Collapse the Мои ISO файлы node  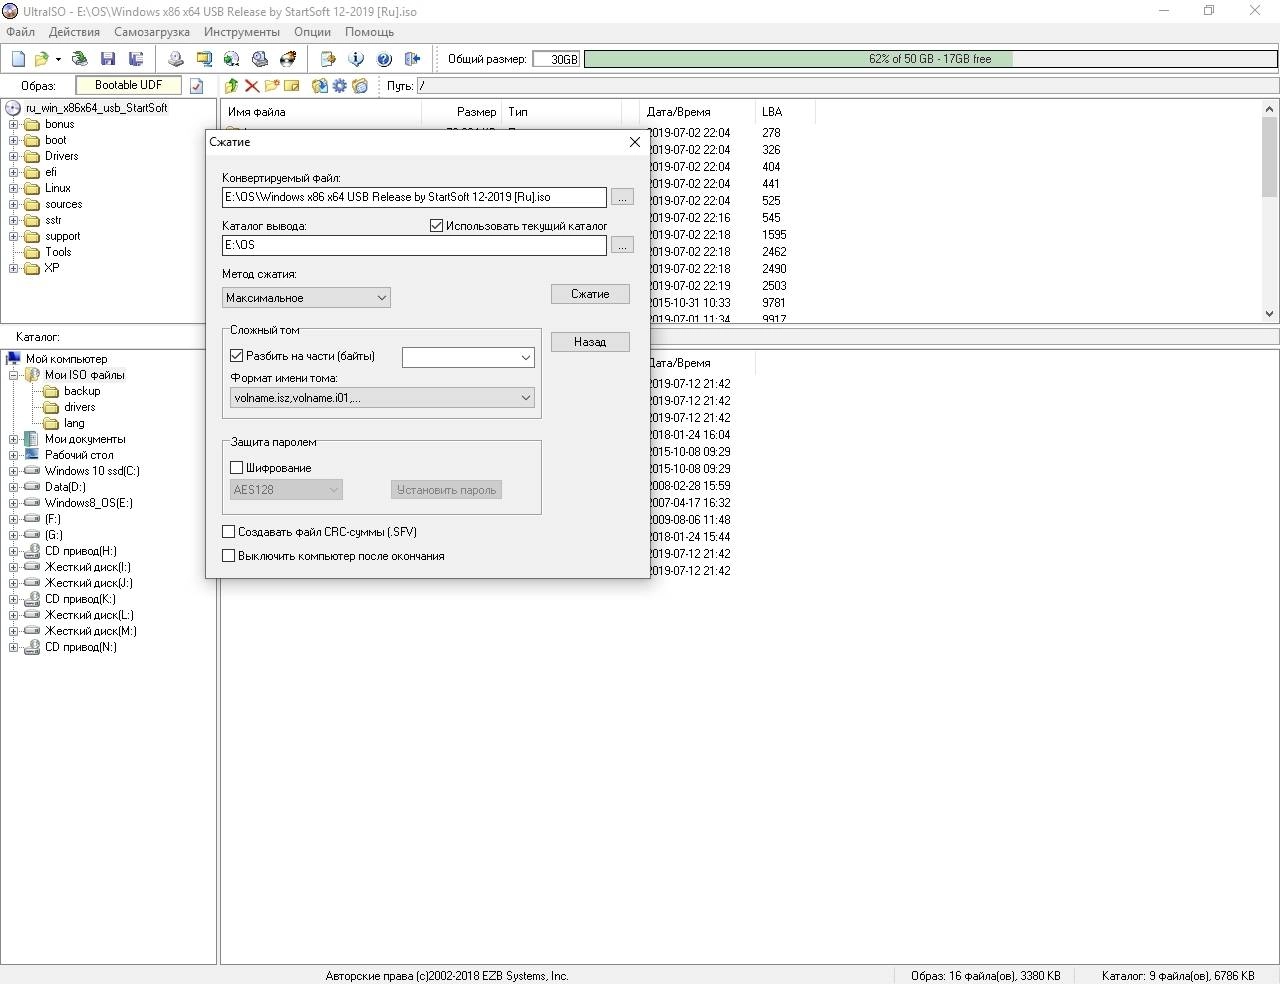(14, 376)
